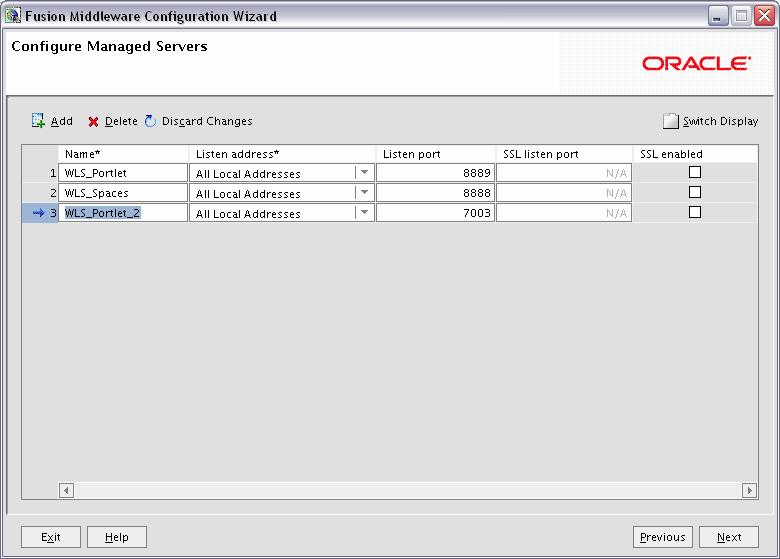Image resolution: width=780 pixels, height=559 pixels.
Task: Click the Listen address* column header
Action: tap(282, 154)
